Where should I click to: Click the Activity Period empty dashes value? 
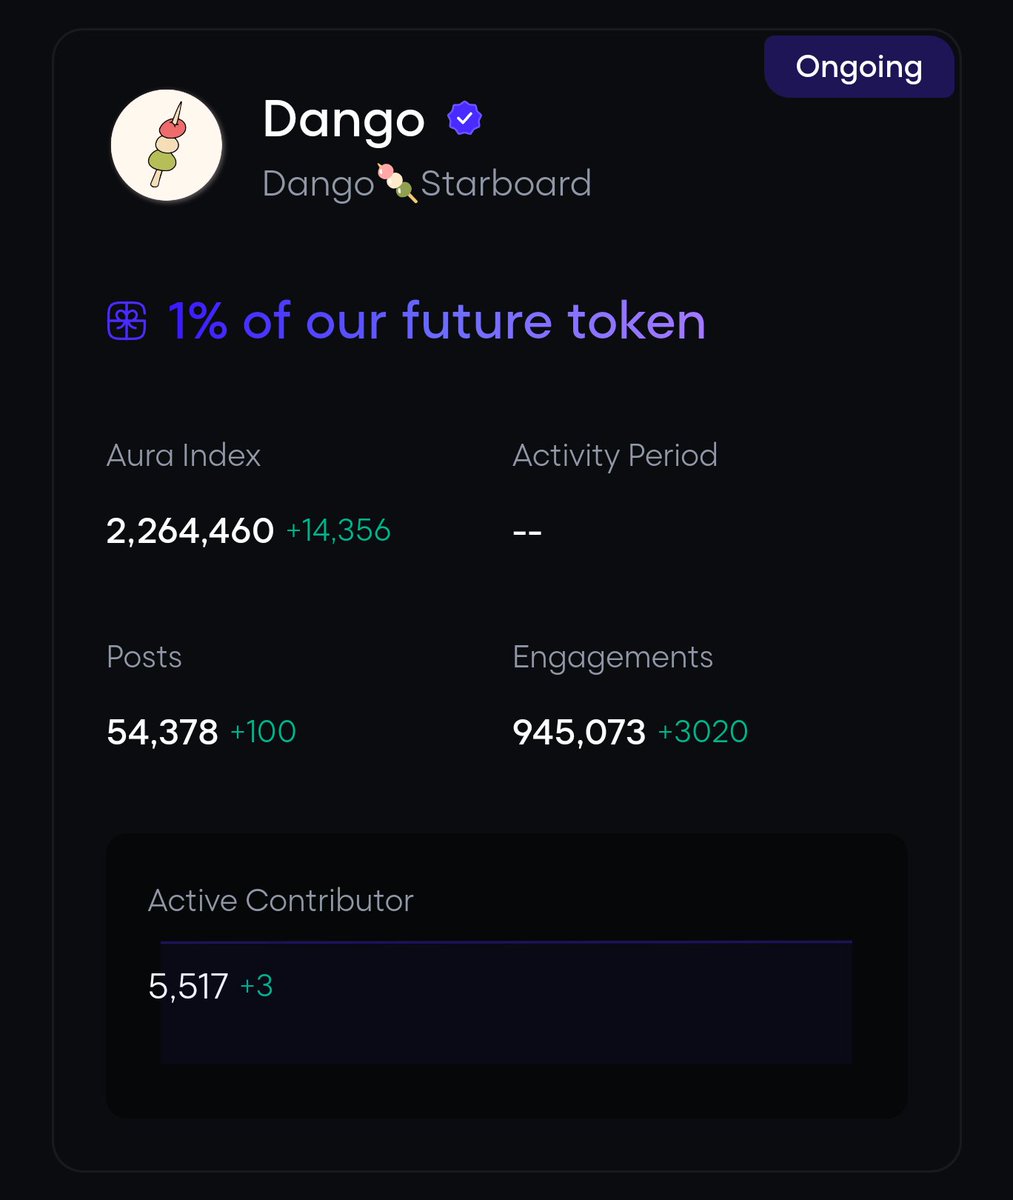point(527,532)
